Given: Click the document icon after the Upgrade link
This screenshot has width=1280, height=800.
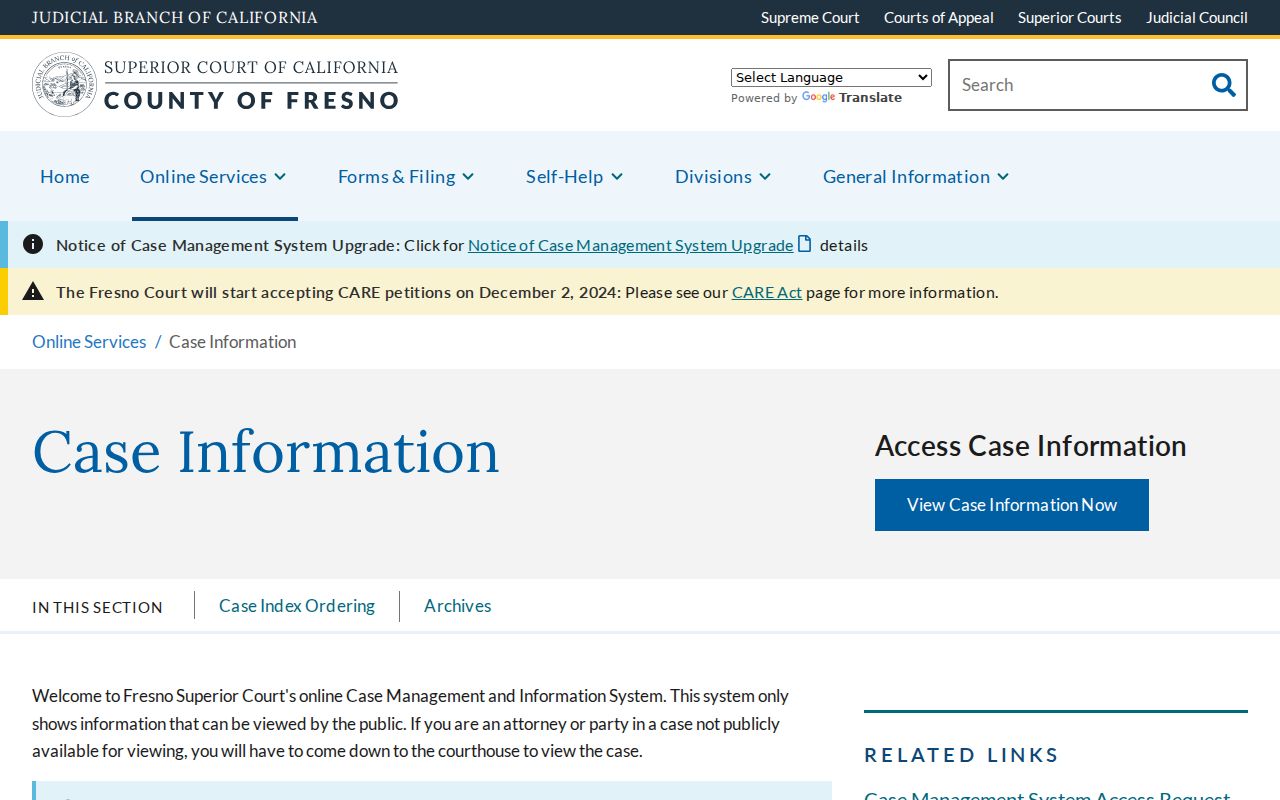Looking at the screenshot, I should tap(804, 244).
